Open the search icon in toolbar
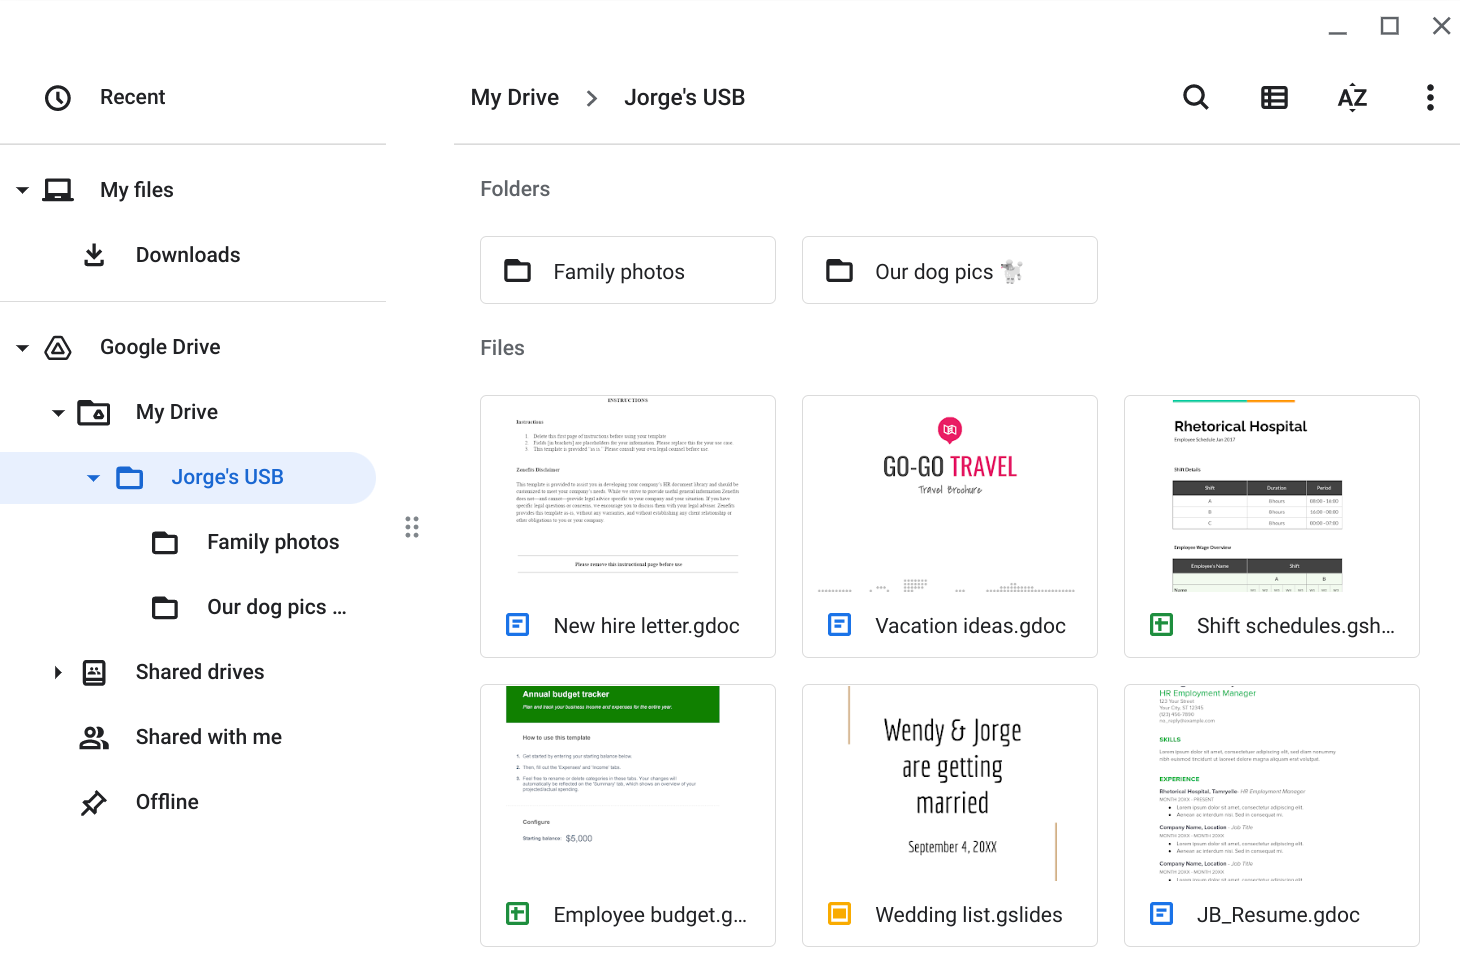Viewport: 1460px width, 965px height. coord(1196,97)
